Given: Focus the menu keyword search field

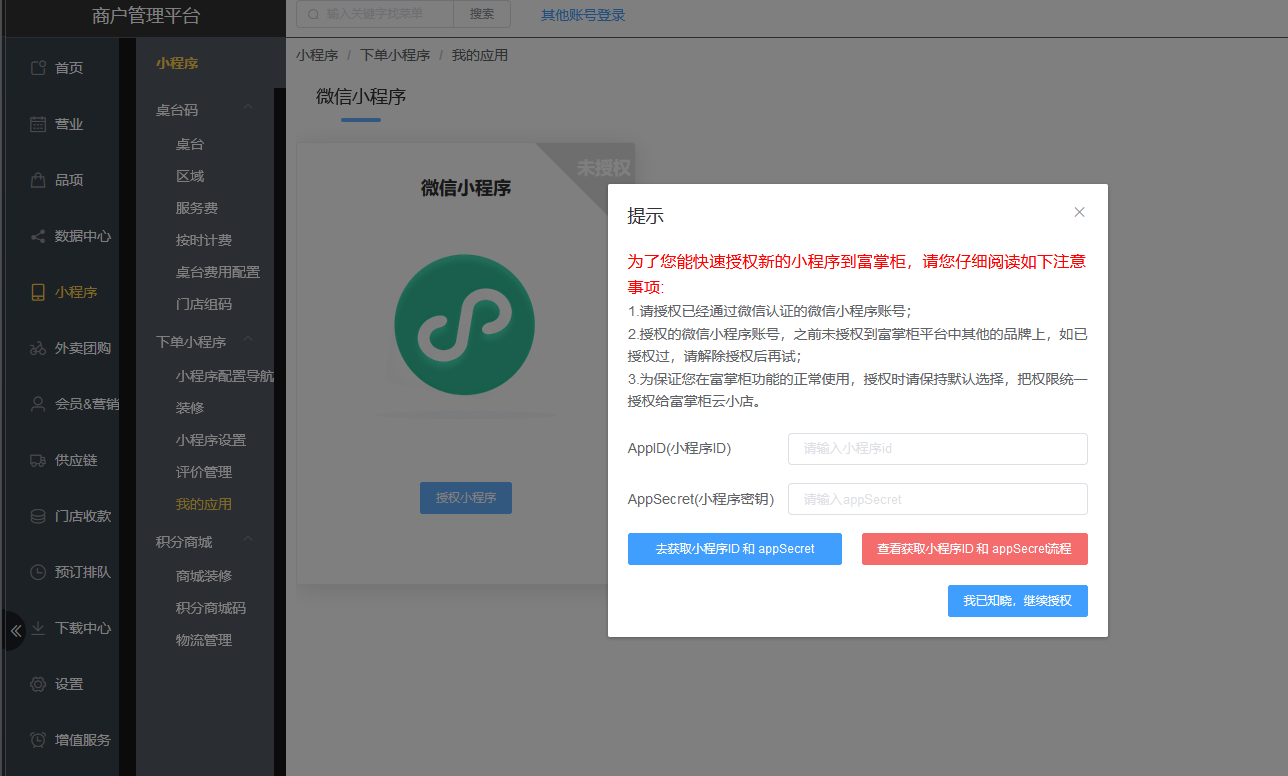Looking at the screenshot, I should pyautogui.click(x=375, y=14).
